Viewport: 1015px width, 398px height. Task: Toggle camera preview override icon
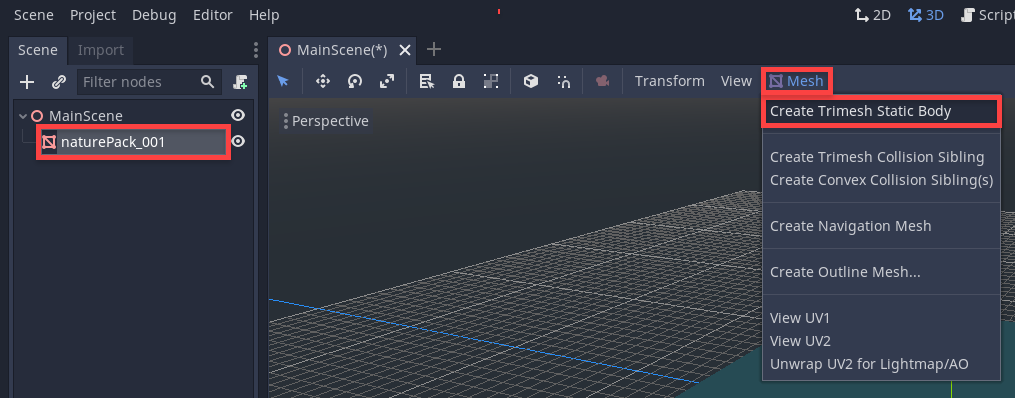(x=603, y=81)
